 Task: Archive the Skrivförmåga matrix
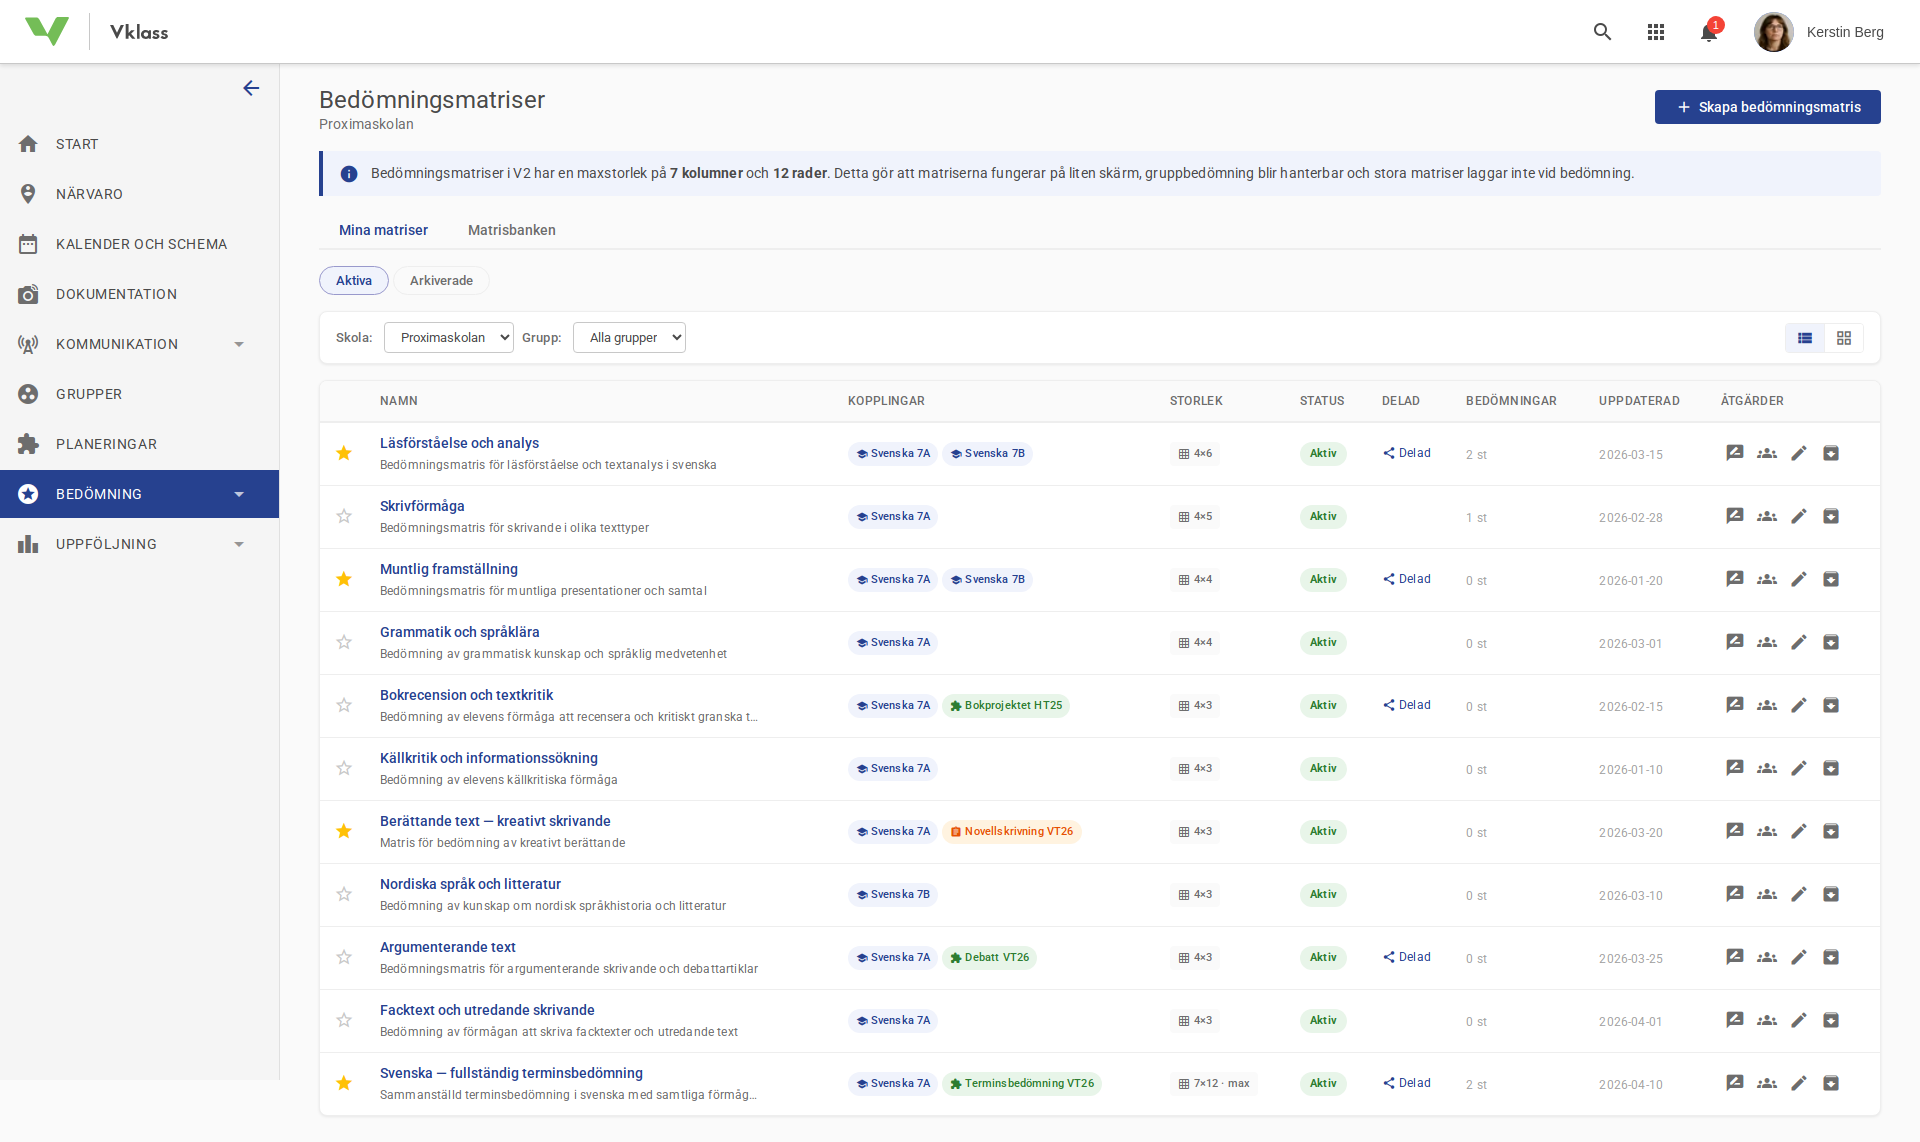(1831, 516)
